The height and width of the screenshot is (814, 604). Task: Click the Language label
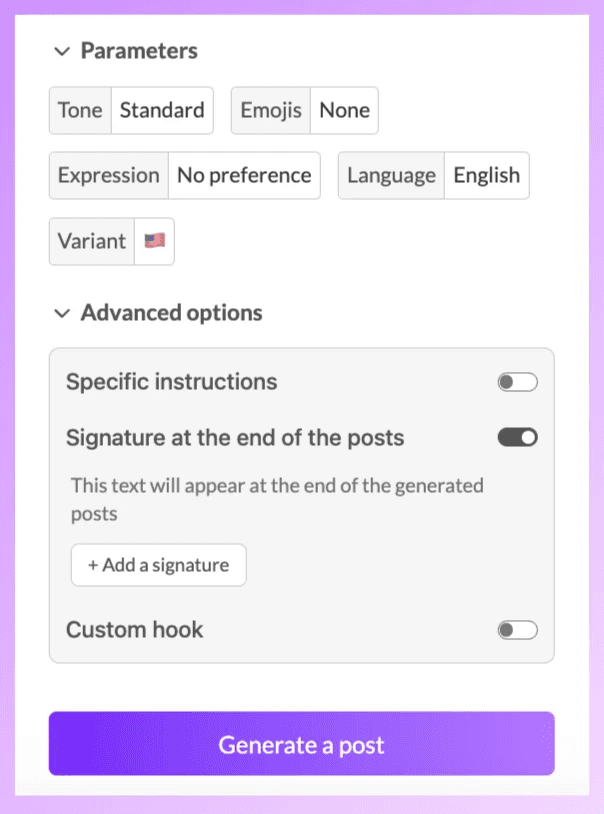pyautogui.click(x=392, y=175)
